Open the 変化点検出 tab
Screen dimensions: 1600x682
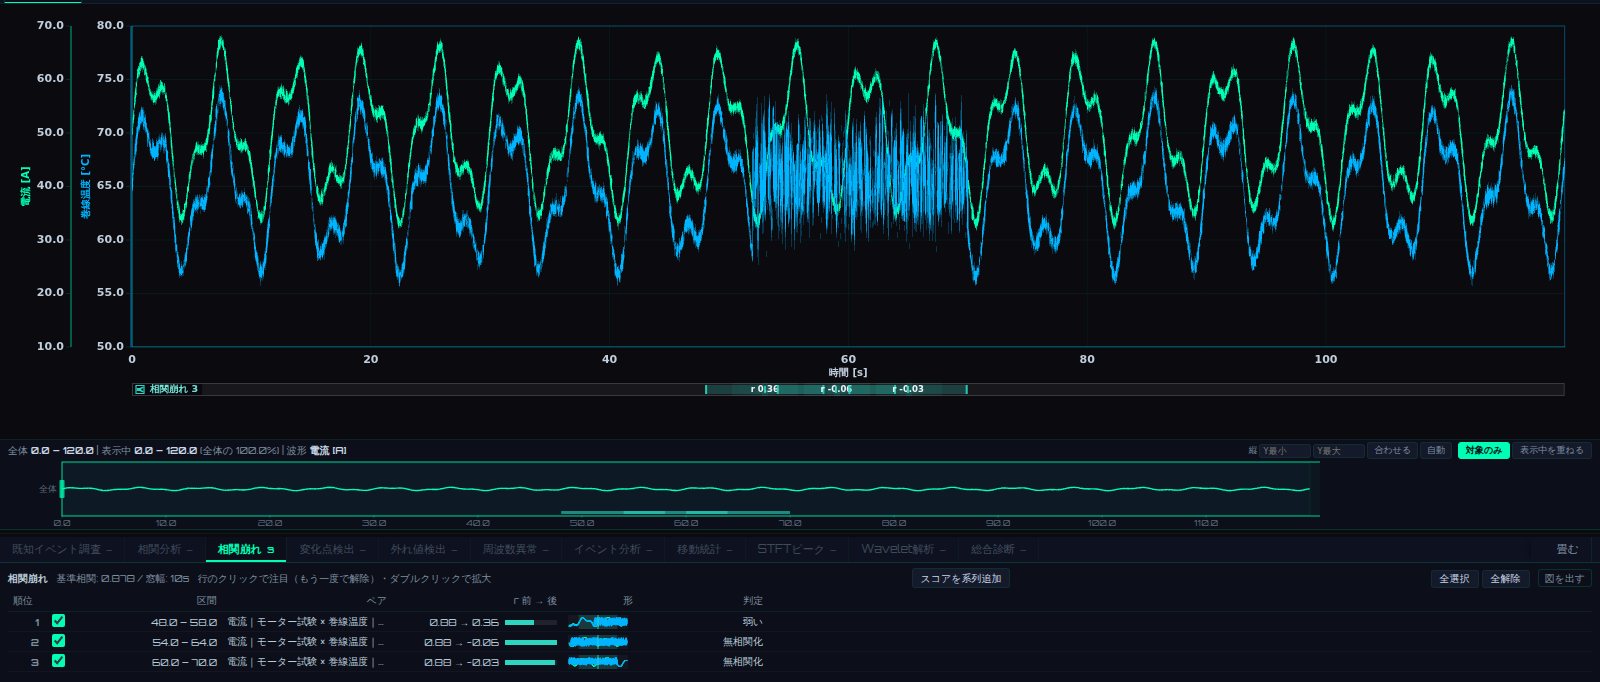pos(332,549)
